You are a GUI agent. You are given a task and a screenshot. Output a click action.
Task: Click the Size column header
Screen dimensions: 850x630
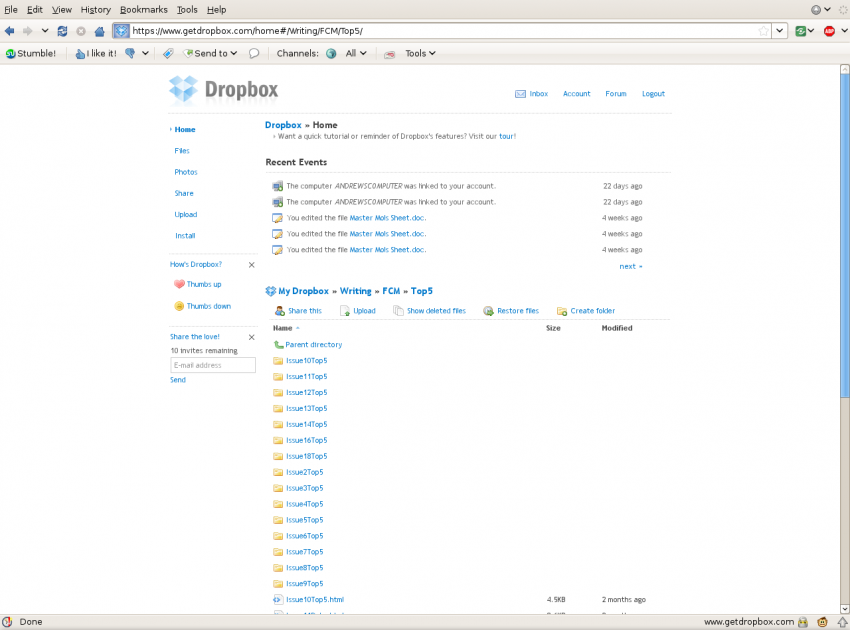click(553, 328)
